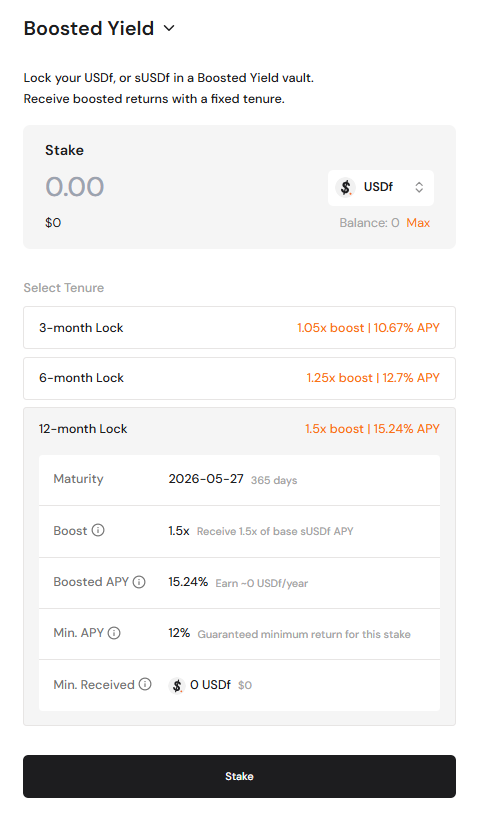Click the info icon next to Boost
The image size is (480, 817).
pyautogui.click(x=98, y=530)
